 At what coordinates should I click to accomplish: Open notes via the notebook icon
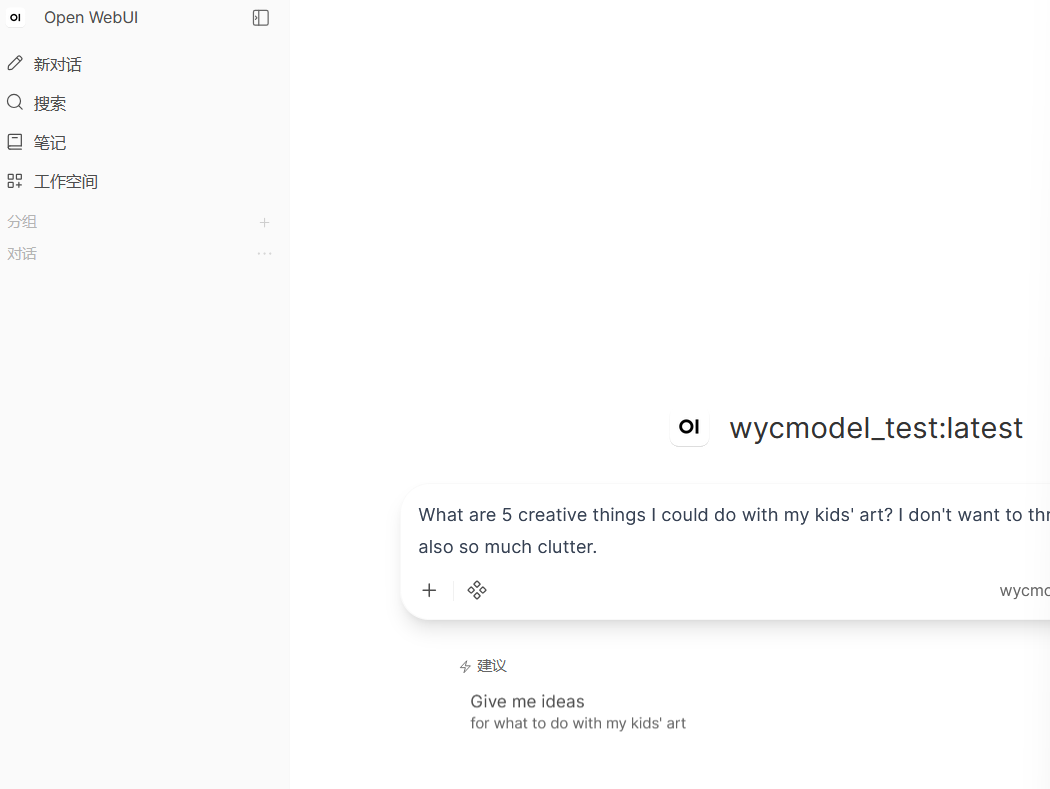[15, 142]
